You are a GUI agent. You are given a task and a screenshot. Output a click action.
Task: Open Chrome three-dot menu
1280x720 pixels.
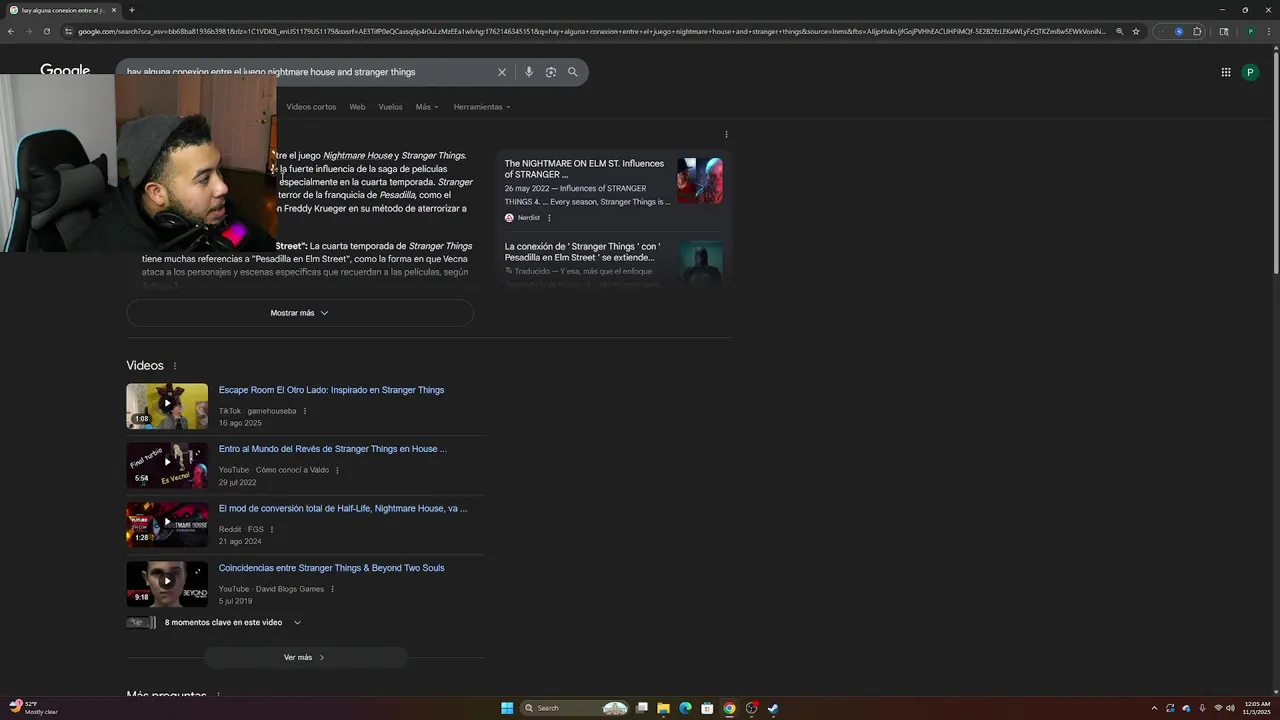click(x=1268, y=31)
